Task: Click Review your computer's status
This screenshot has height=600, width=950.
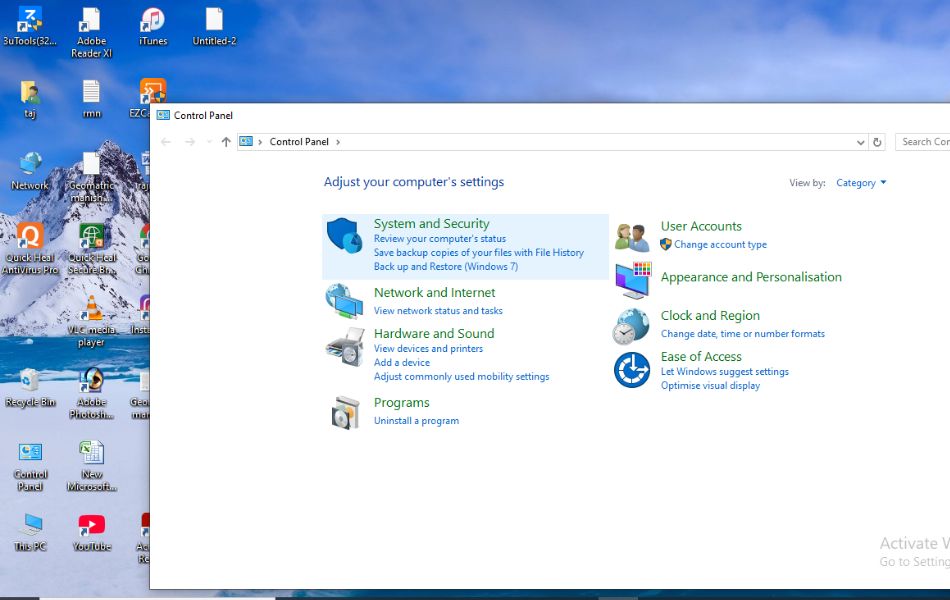Action: click(x=440, y=239)
